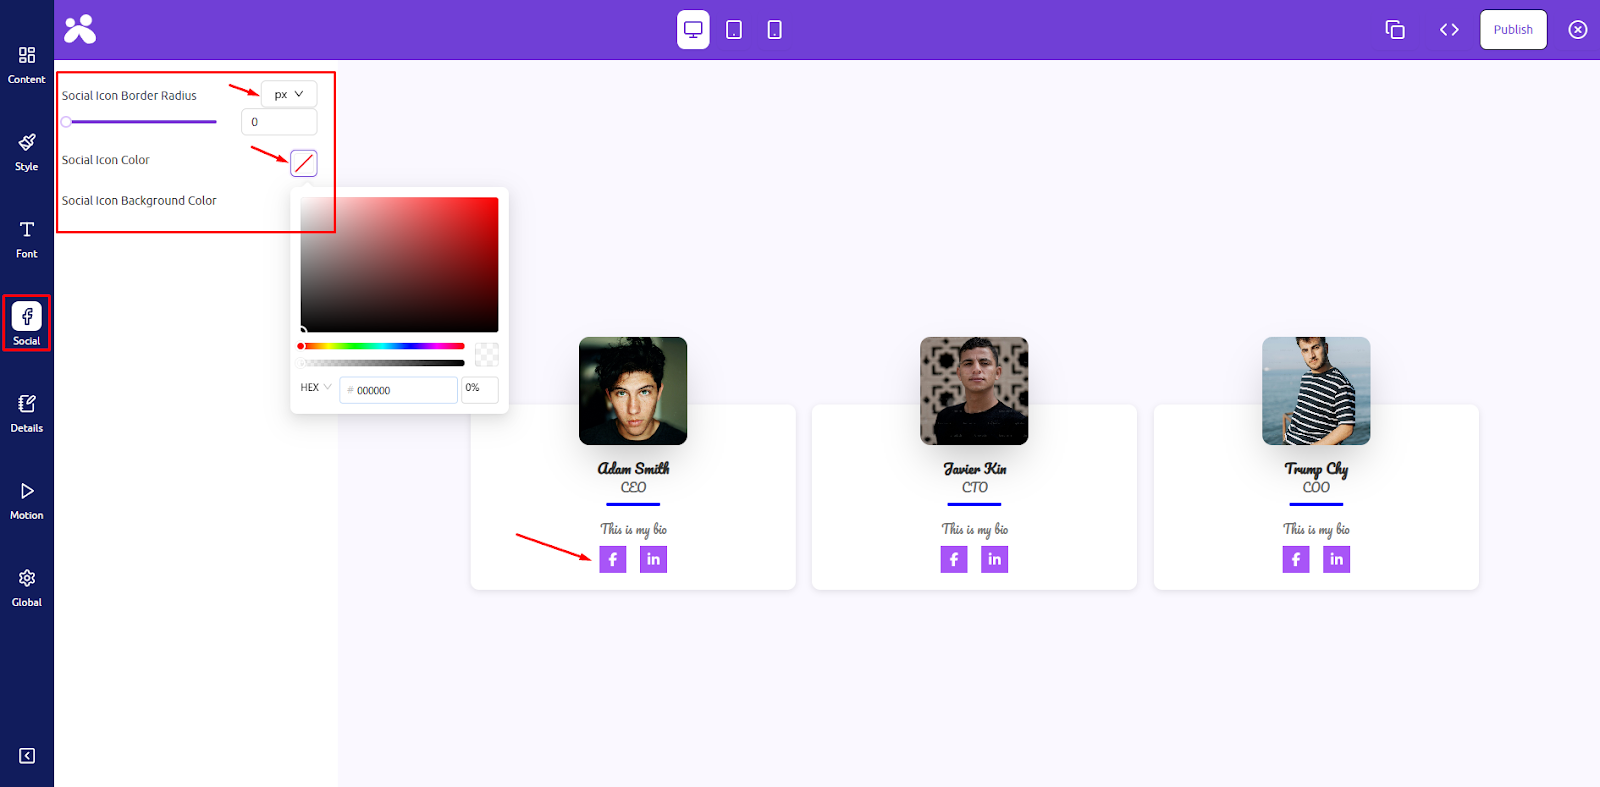Screen dimensions: 1600x787
Task: Click the Social Icon Color swatch
Action: tap(304, 163)
